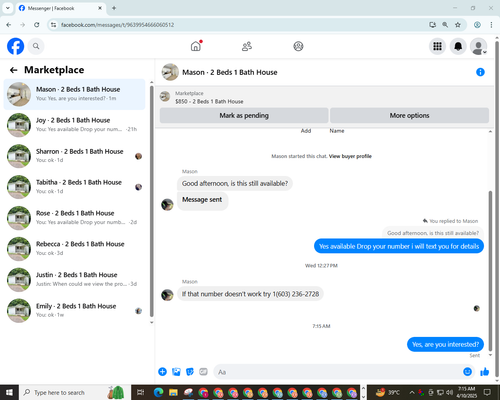
Task: Select the 'Yes, are you interested?' message bubble
Action: tap(445, 344)
